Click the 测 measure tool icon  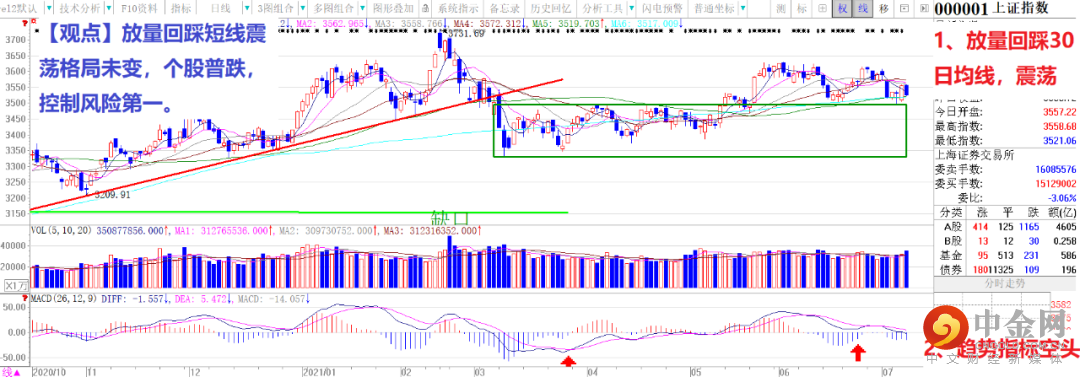780,8
